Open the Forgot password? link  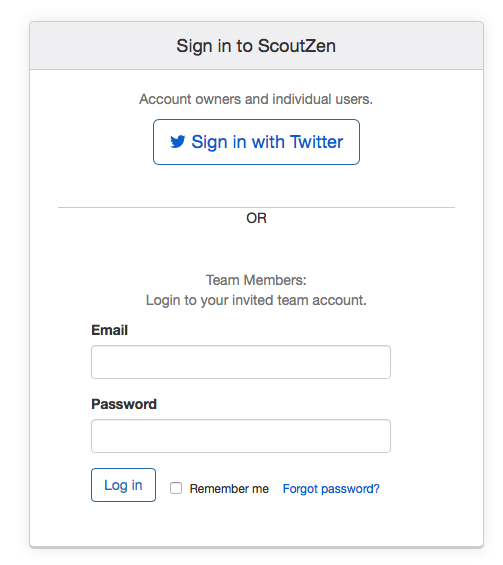[x=331, y=489]
